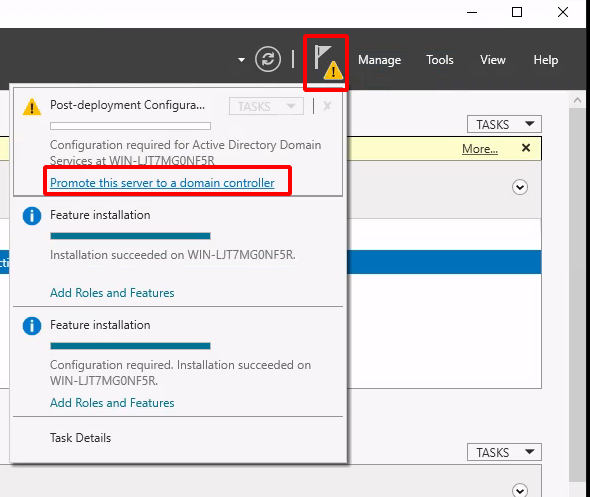590x497 pixels.
Task: Open the Tools menu
Action: point(439,60)
